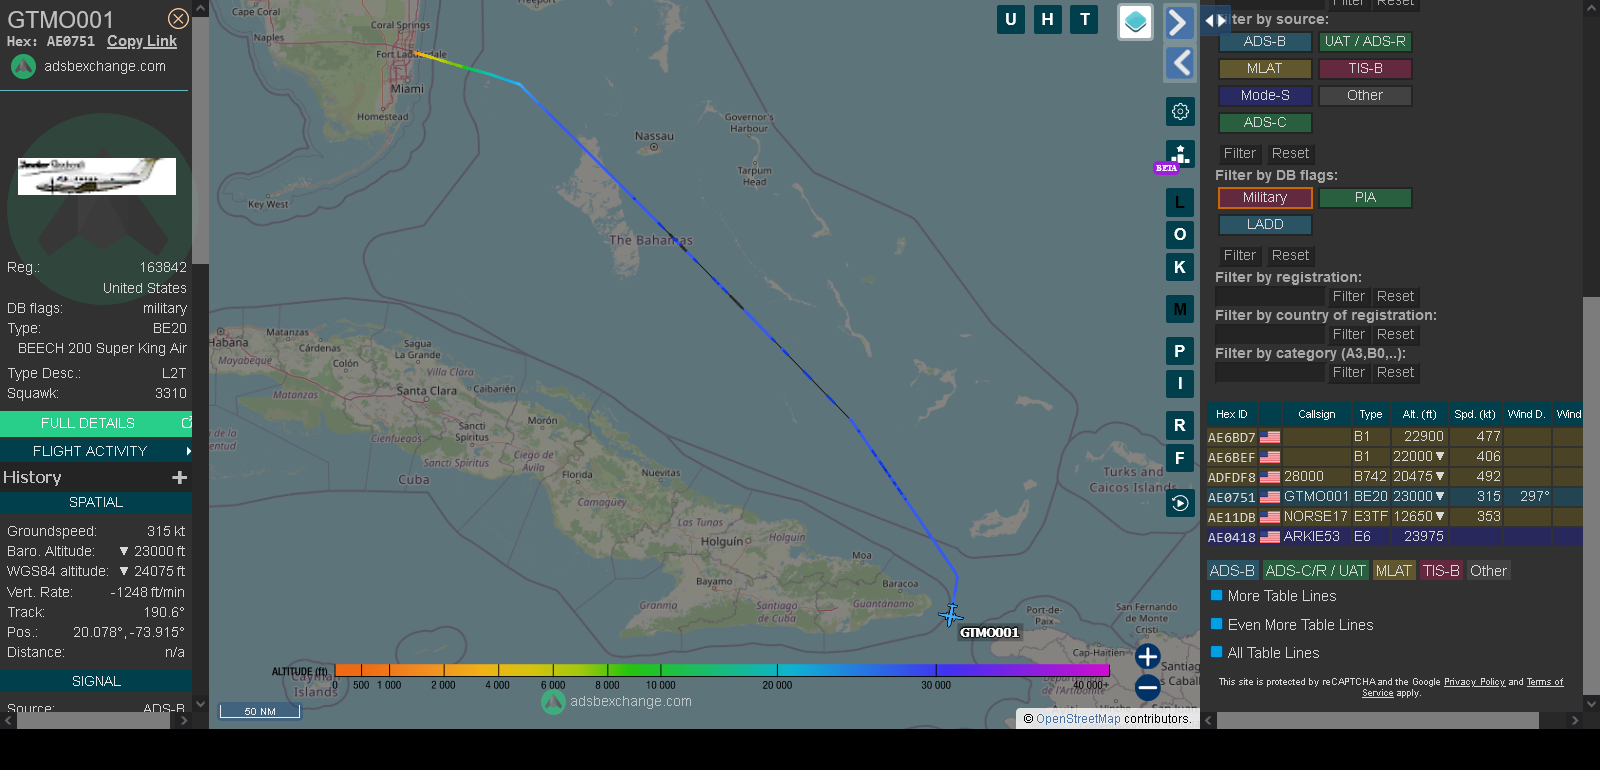Toggle ADS-C source filter
1600x770 pixels.
point(1265,122)
